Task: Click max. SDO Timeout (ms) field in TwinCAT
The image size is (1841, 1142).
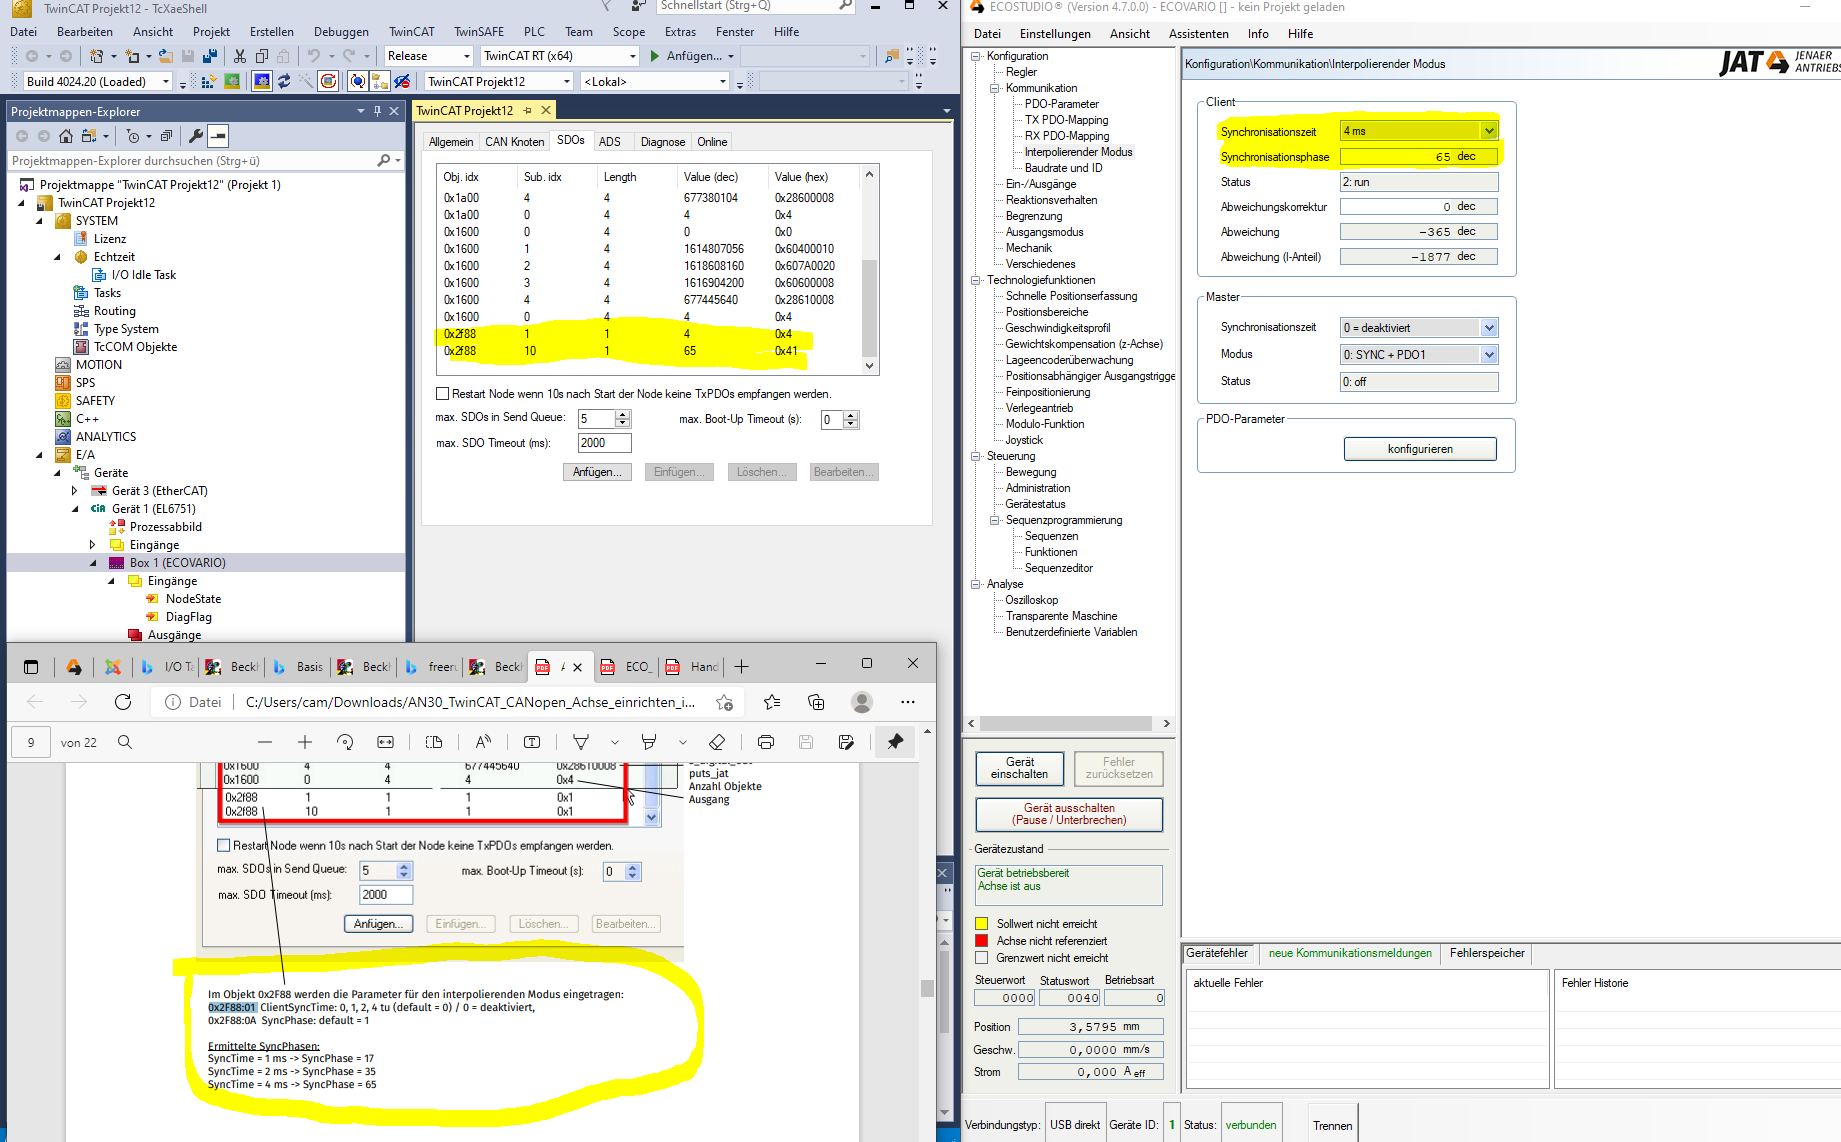Action: (x=604, y=443)
